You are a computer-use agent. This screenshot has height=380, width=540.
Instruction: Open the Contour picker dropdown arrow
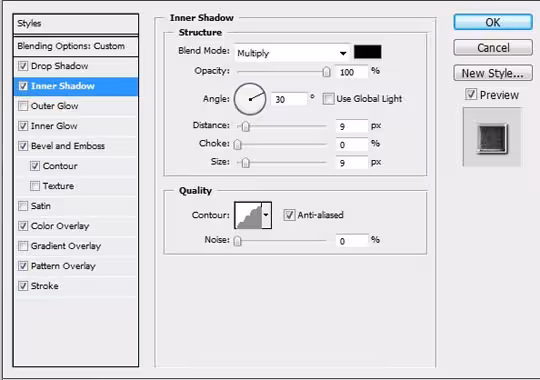(x=266, y=215)
